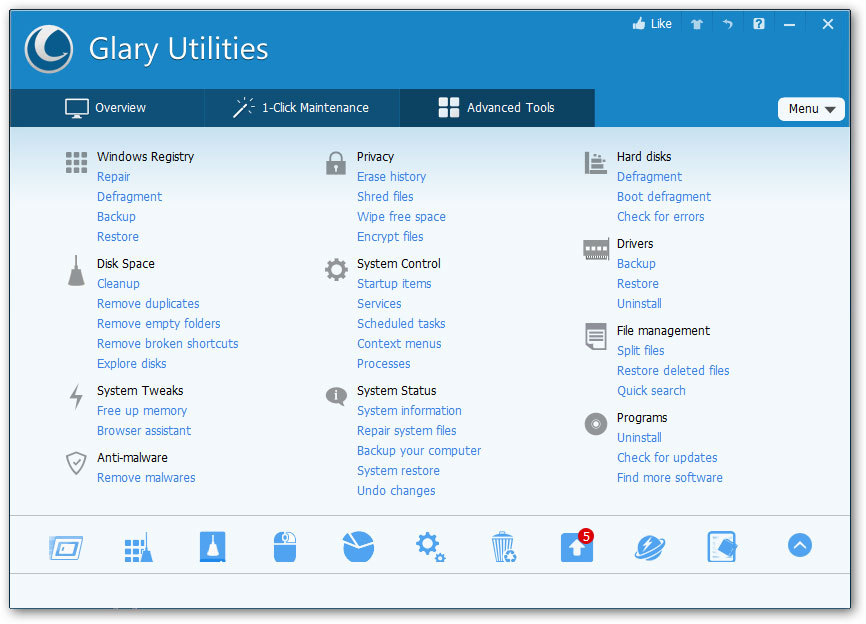866x624 pixels.
Task: Select Startup items under System Control
Action: coord(395,283)
